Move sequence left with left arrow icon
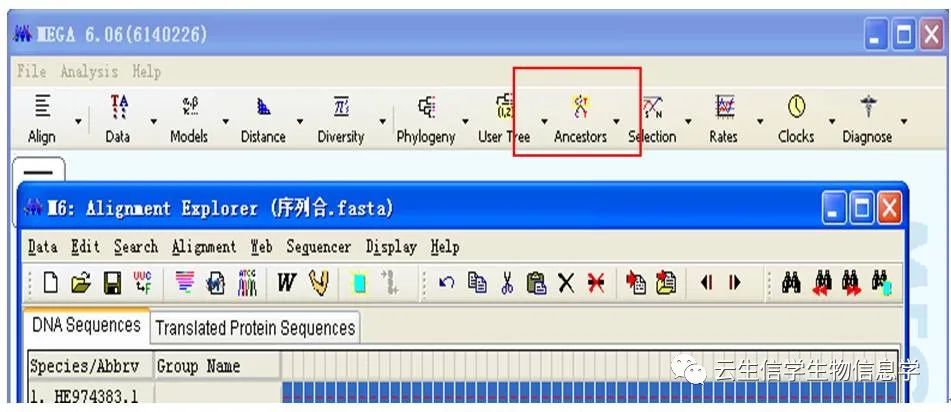 pyautogui.click(x=705, y=283)
